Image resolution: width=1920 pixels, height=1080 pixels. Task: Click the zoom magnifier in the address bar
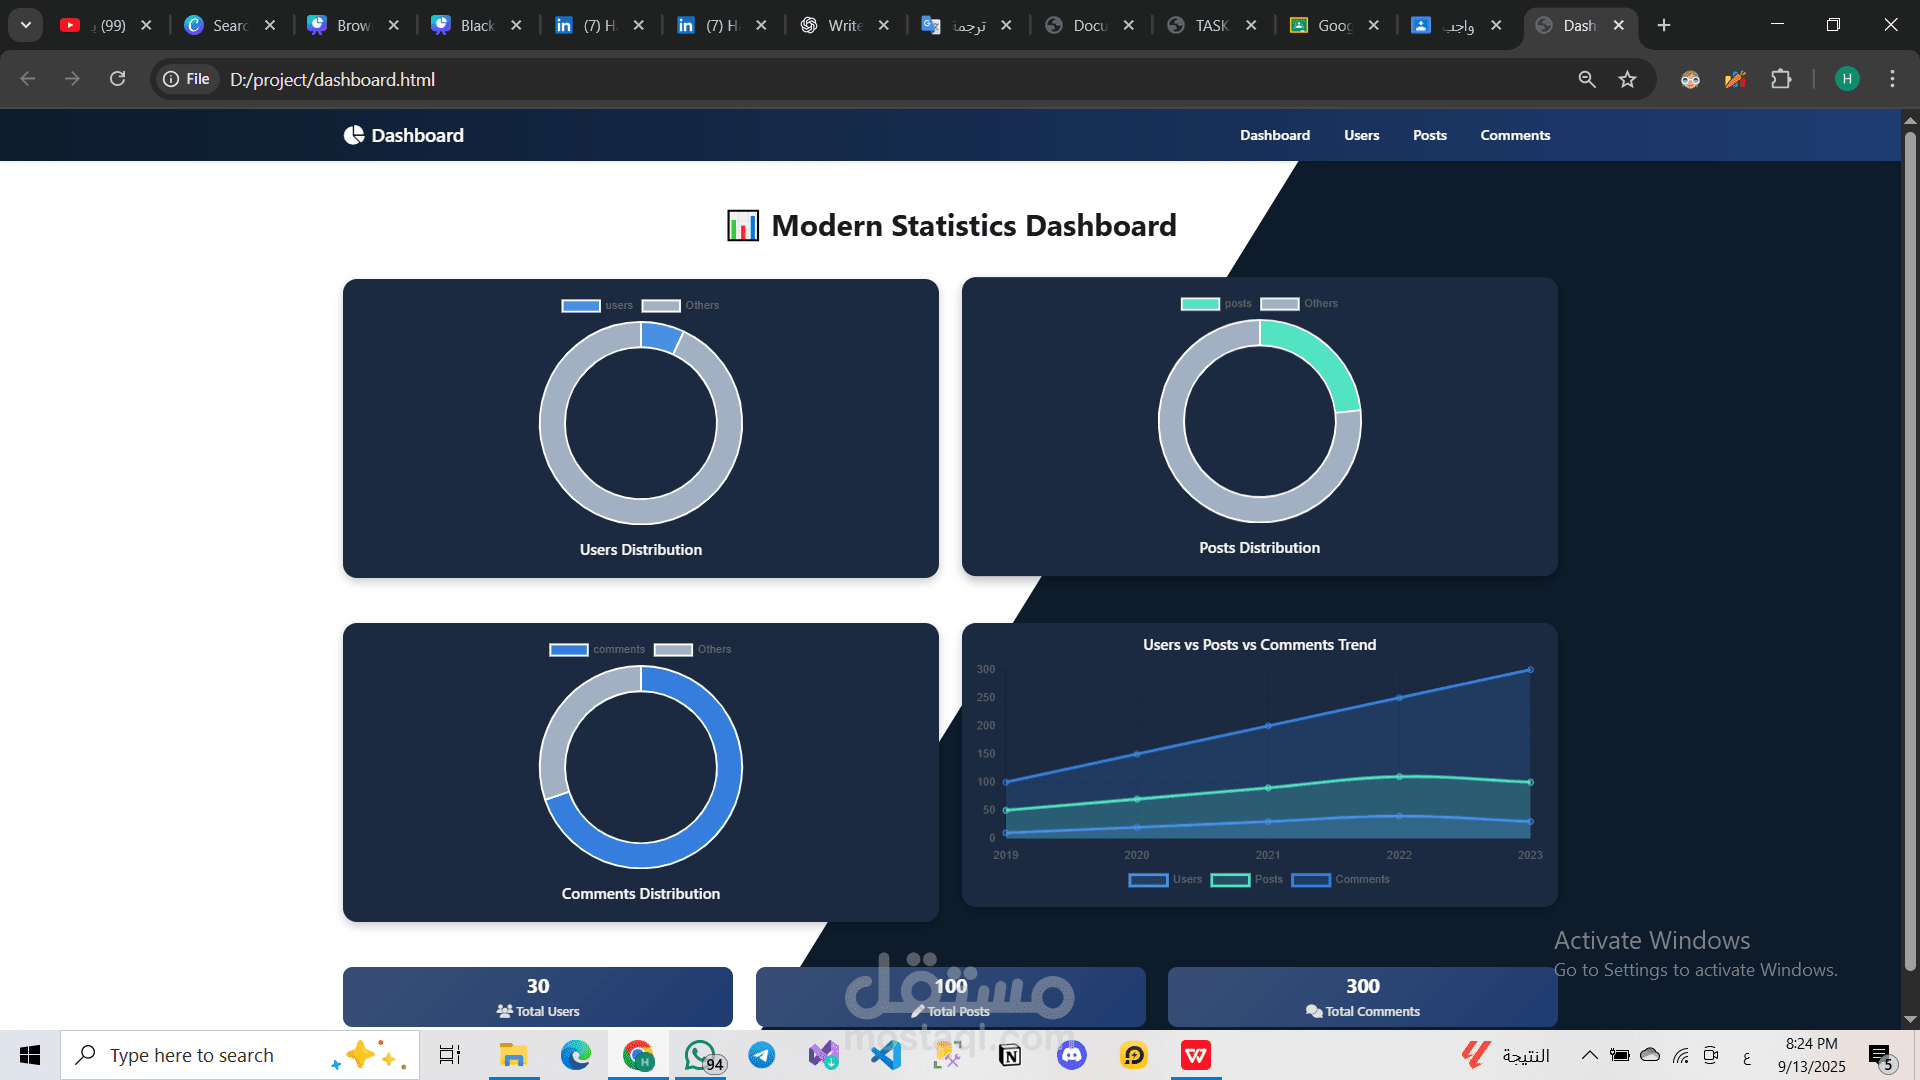(x=1587, y=79)
